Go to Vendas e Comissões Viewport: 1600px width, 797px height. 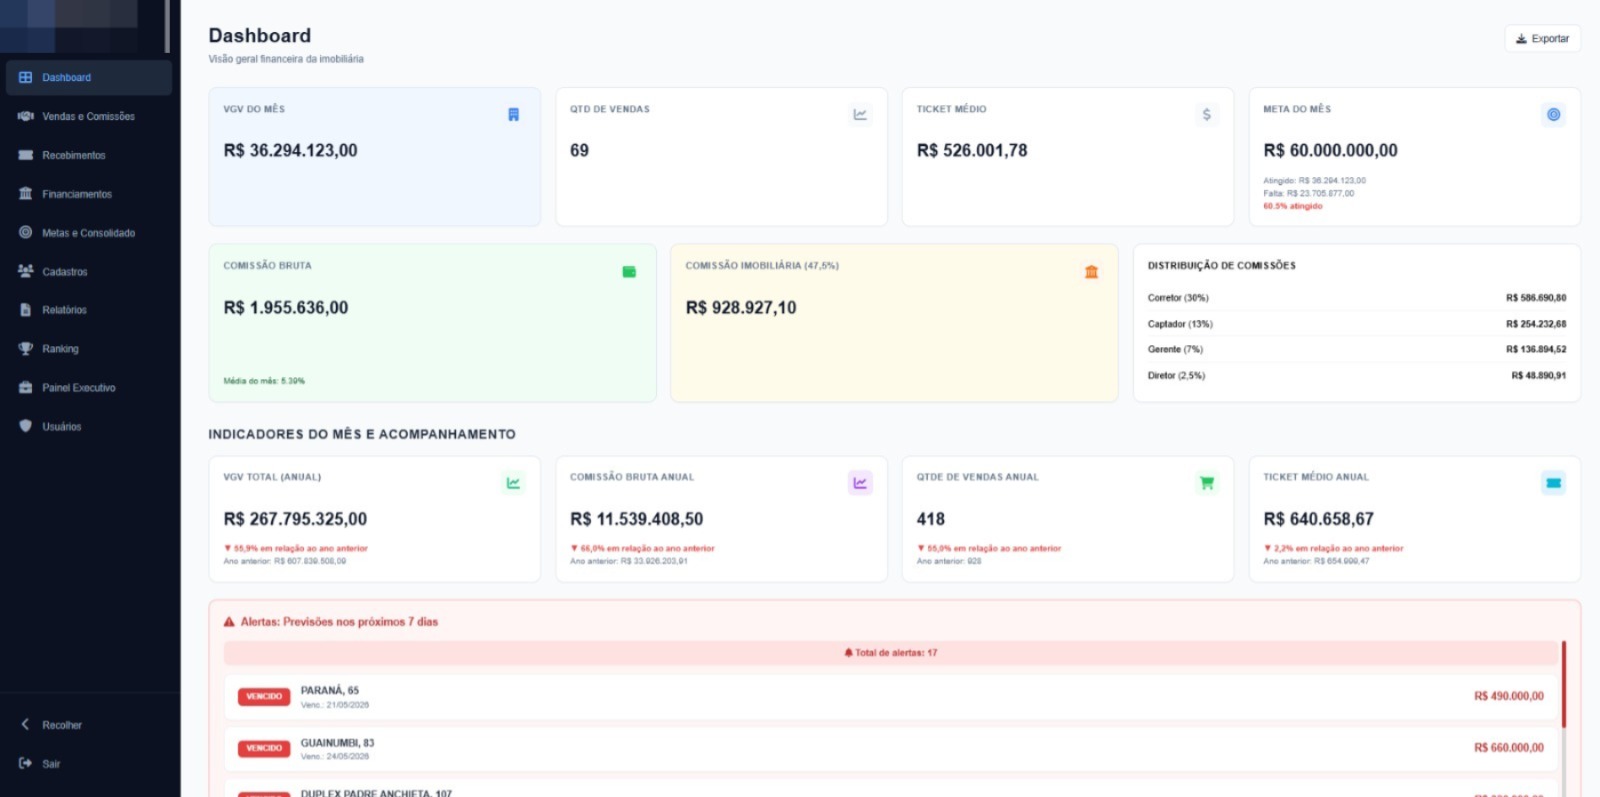coord(88,116)
